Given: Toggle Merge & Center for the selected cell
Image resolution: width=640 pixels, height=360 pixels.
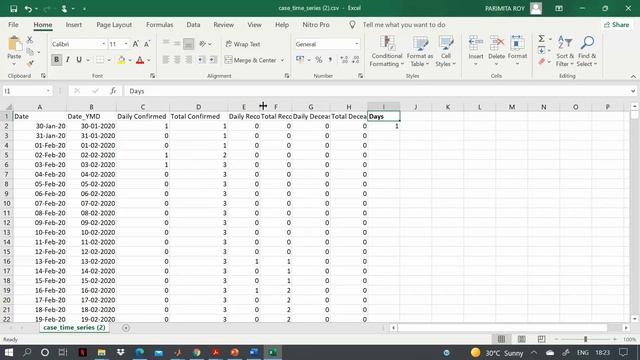Looking at the screenshot, I should click(251, 60).
